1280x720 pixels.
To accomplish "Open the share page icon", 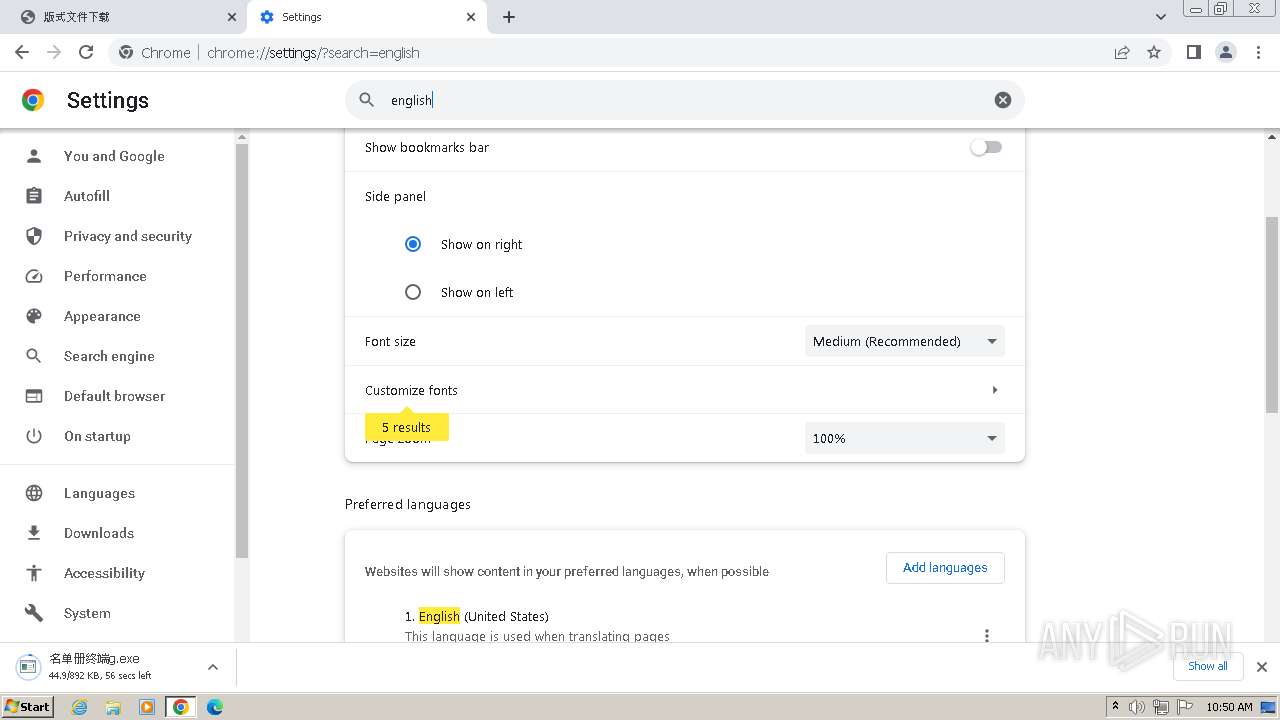I will 1122,52.
